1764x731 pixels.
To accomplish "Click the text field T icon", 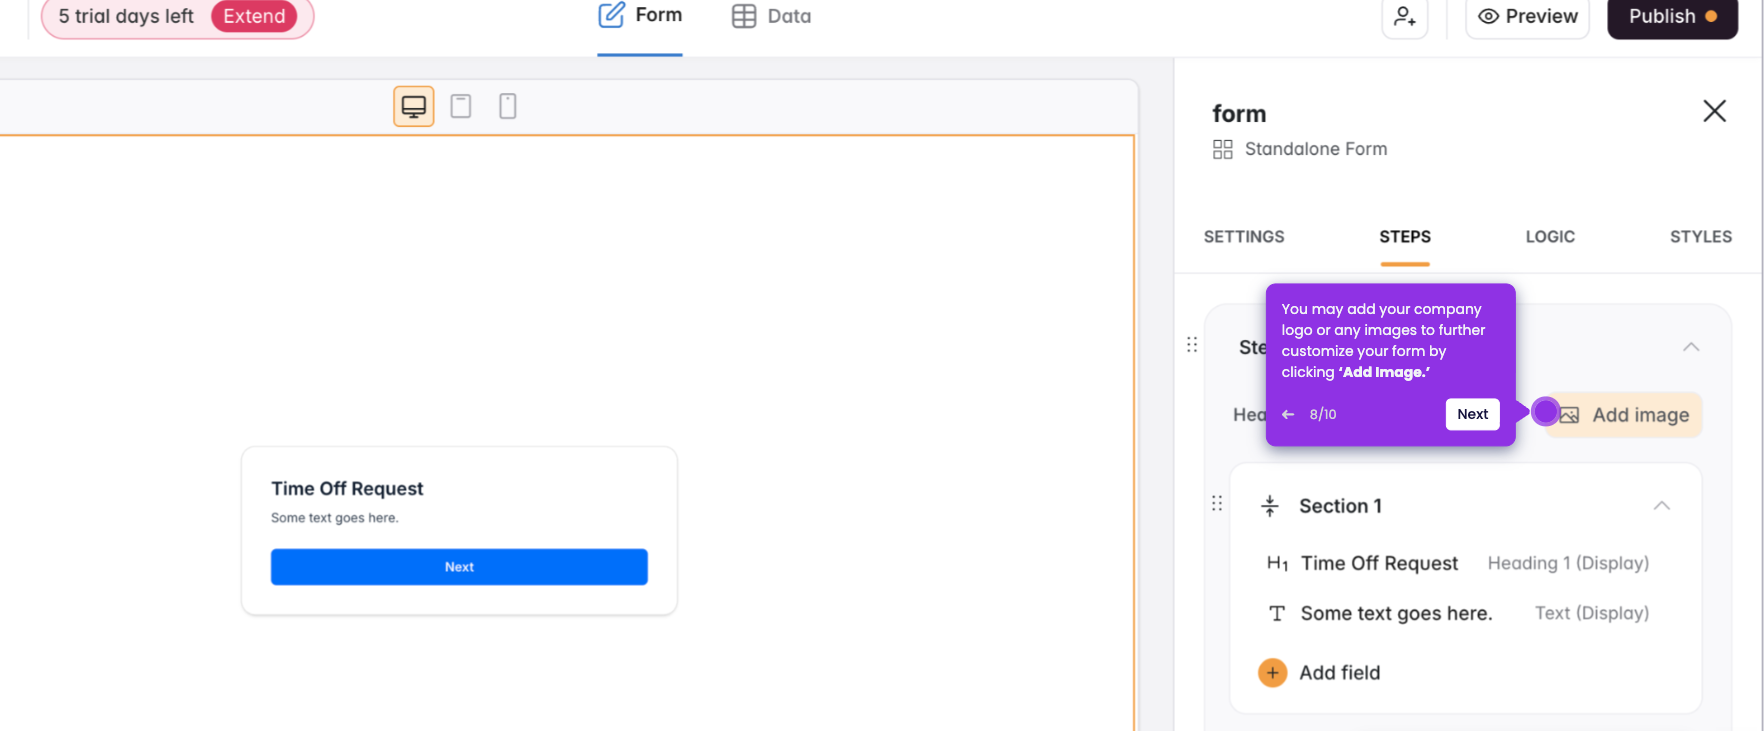I will pyautogui.click(x=1277, y=614).
